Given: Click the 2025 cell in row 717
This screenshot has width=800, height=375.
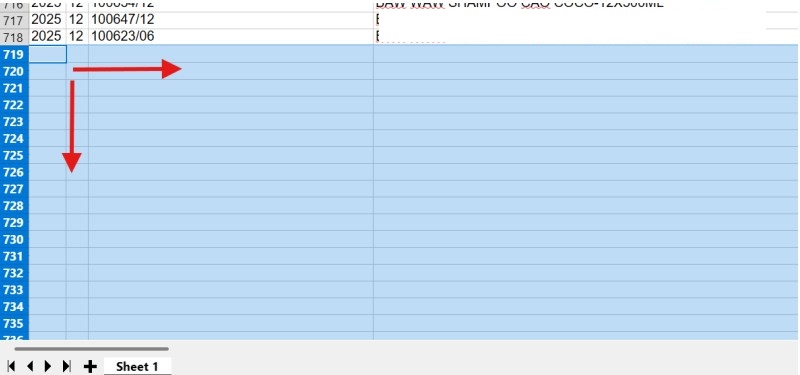Looking at the screenshot, I should (x=47, y=20).
